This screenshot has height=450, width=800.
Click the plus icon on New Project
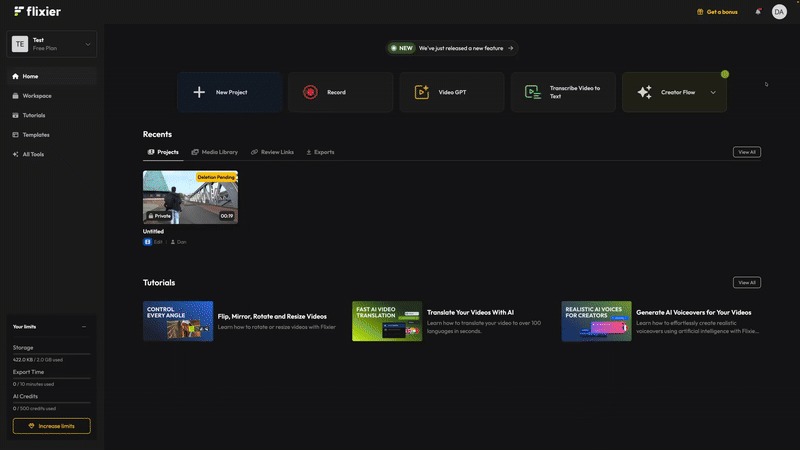[x=199, y=92]
